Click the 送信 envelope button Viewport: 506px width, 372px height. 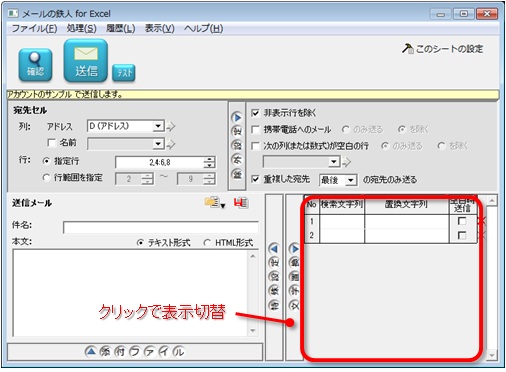pos(86,60)
